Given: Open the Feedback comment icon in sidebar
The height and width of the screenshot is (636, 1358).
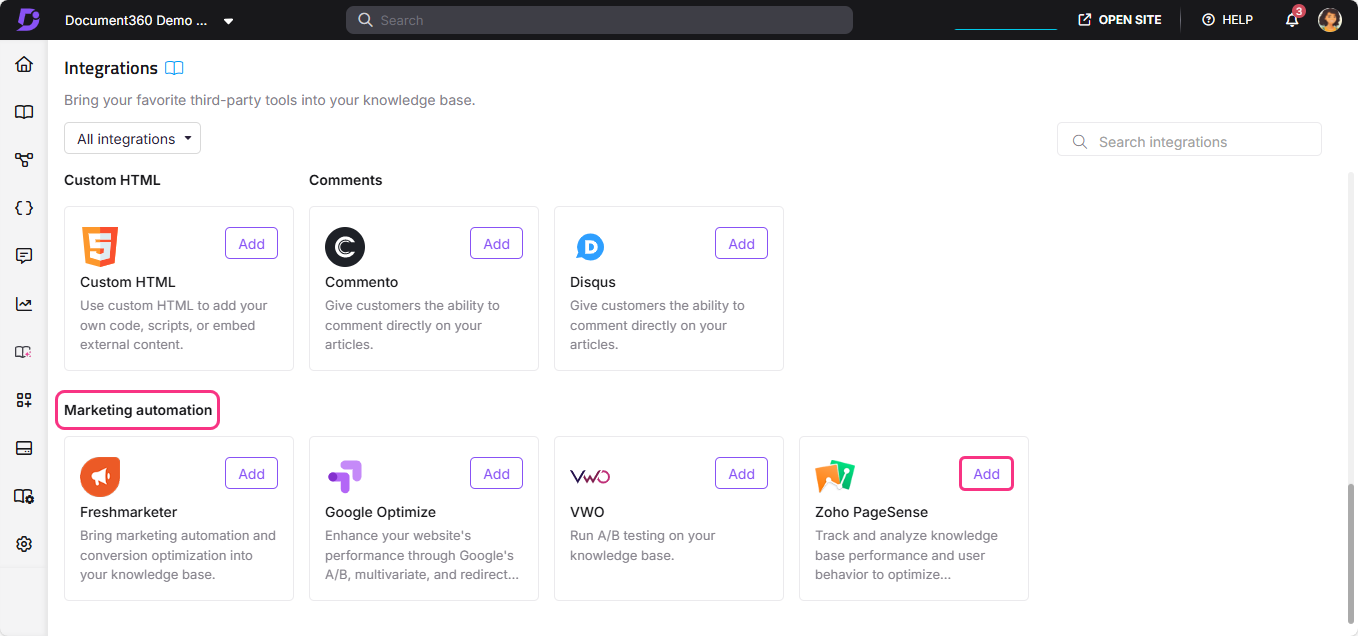Looking at the screenshot, I should [23, 255].
